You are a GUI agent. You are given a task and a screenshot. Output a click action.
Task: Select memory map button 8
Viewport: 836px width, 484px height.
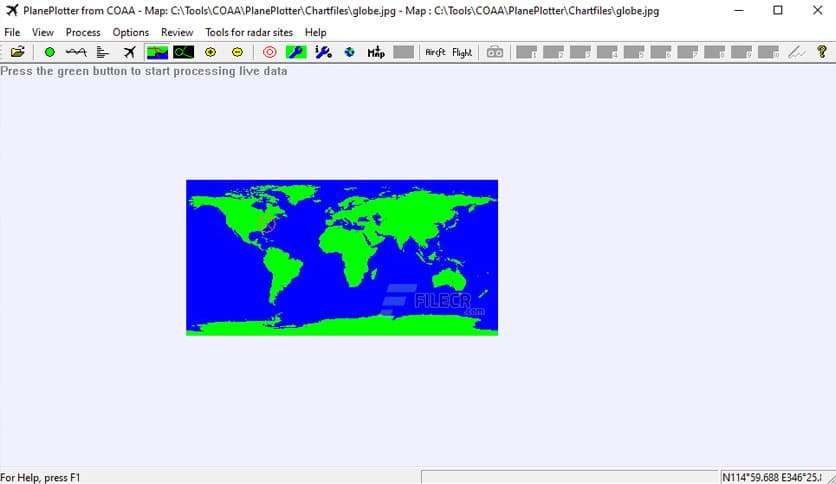click(714, 52)
